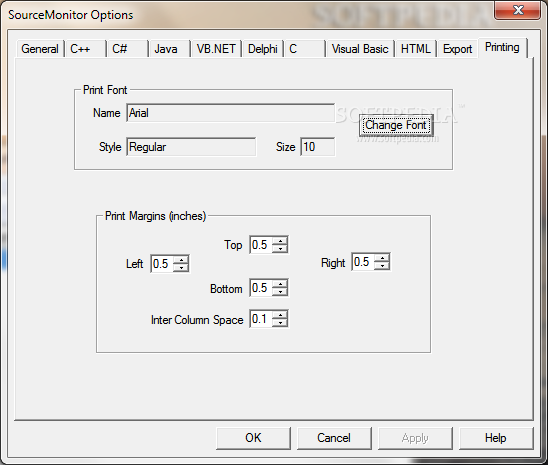Increase the Right margin value
Screen dimensions: 548x465
point(382,257)
